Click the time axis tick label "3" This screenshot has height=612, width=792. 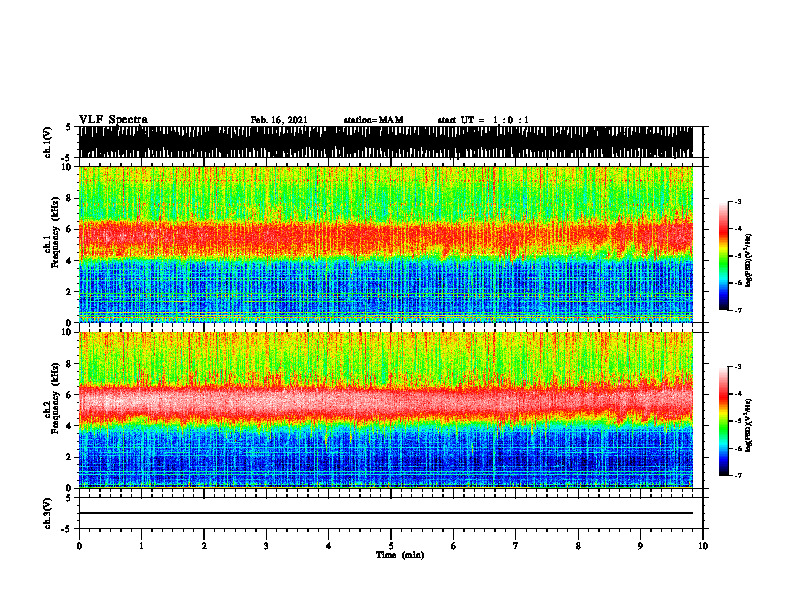pyautogui.click(x=266, y=546)
